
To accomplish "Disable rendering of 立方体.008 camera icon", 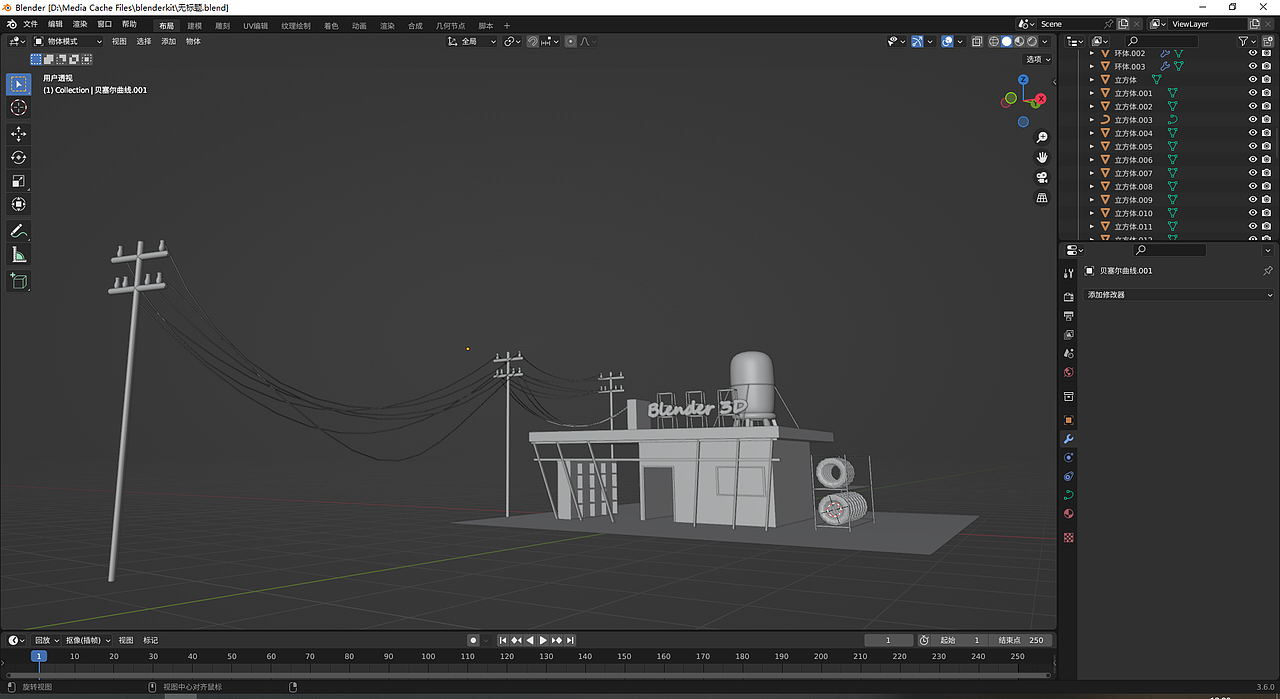I will [1267, 187].
